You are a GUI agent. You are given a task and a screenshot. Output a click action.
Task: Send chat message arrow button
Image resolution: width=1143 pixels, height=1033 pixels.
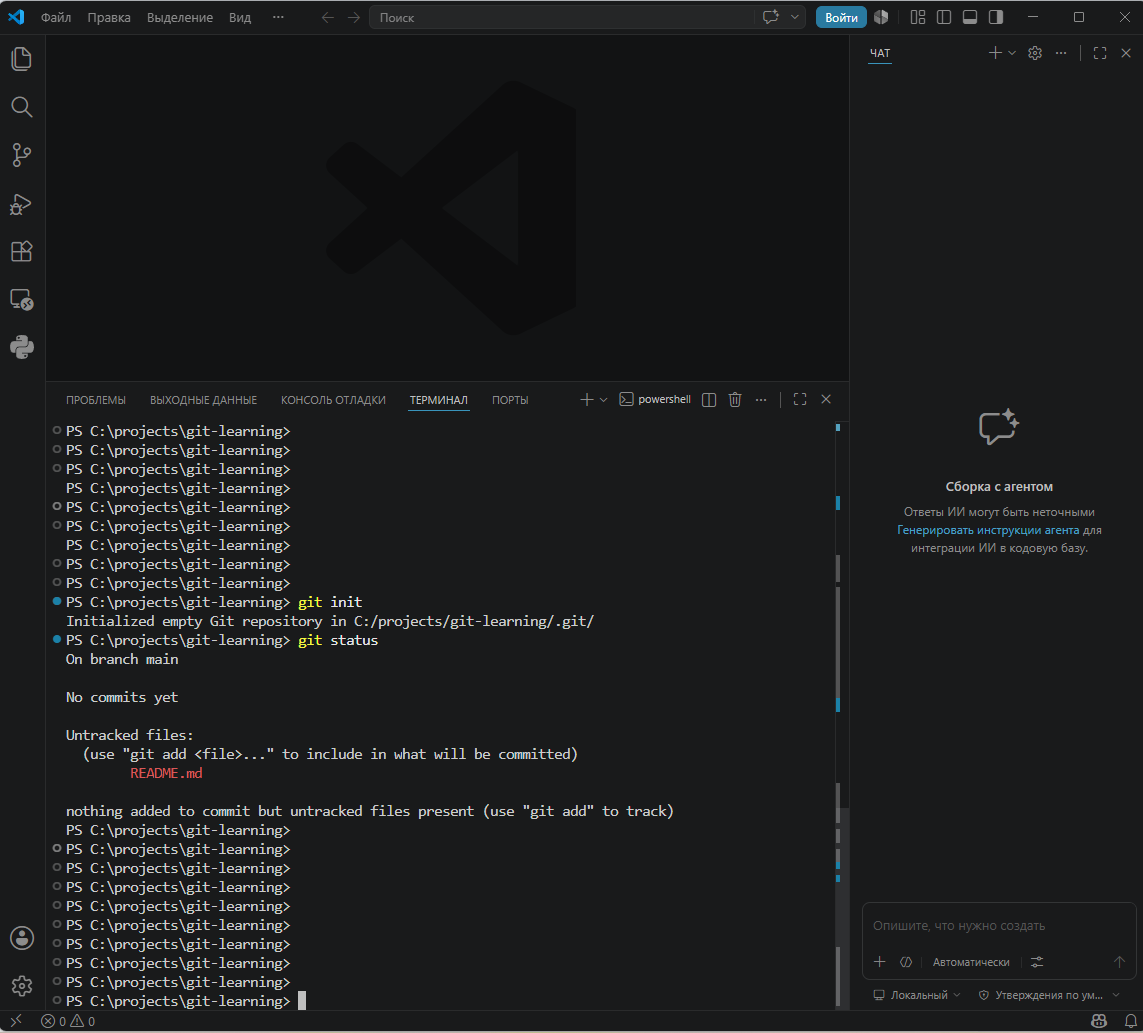pyautogui.click(x=1119, y=962)
